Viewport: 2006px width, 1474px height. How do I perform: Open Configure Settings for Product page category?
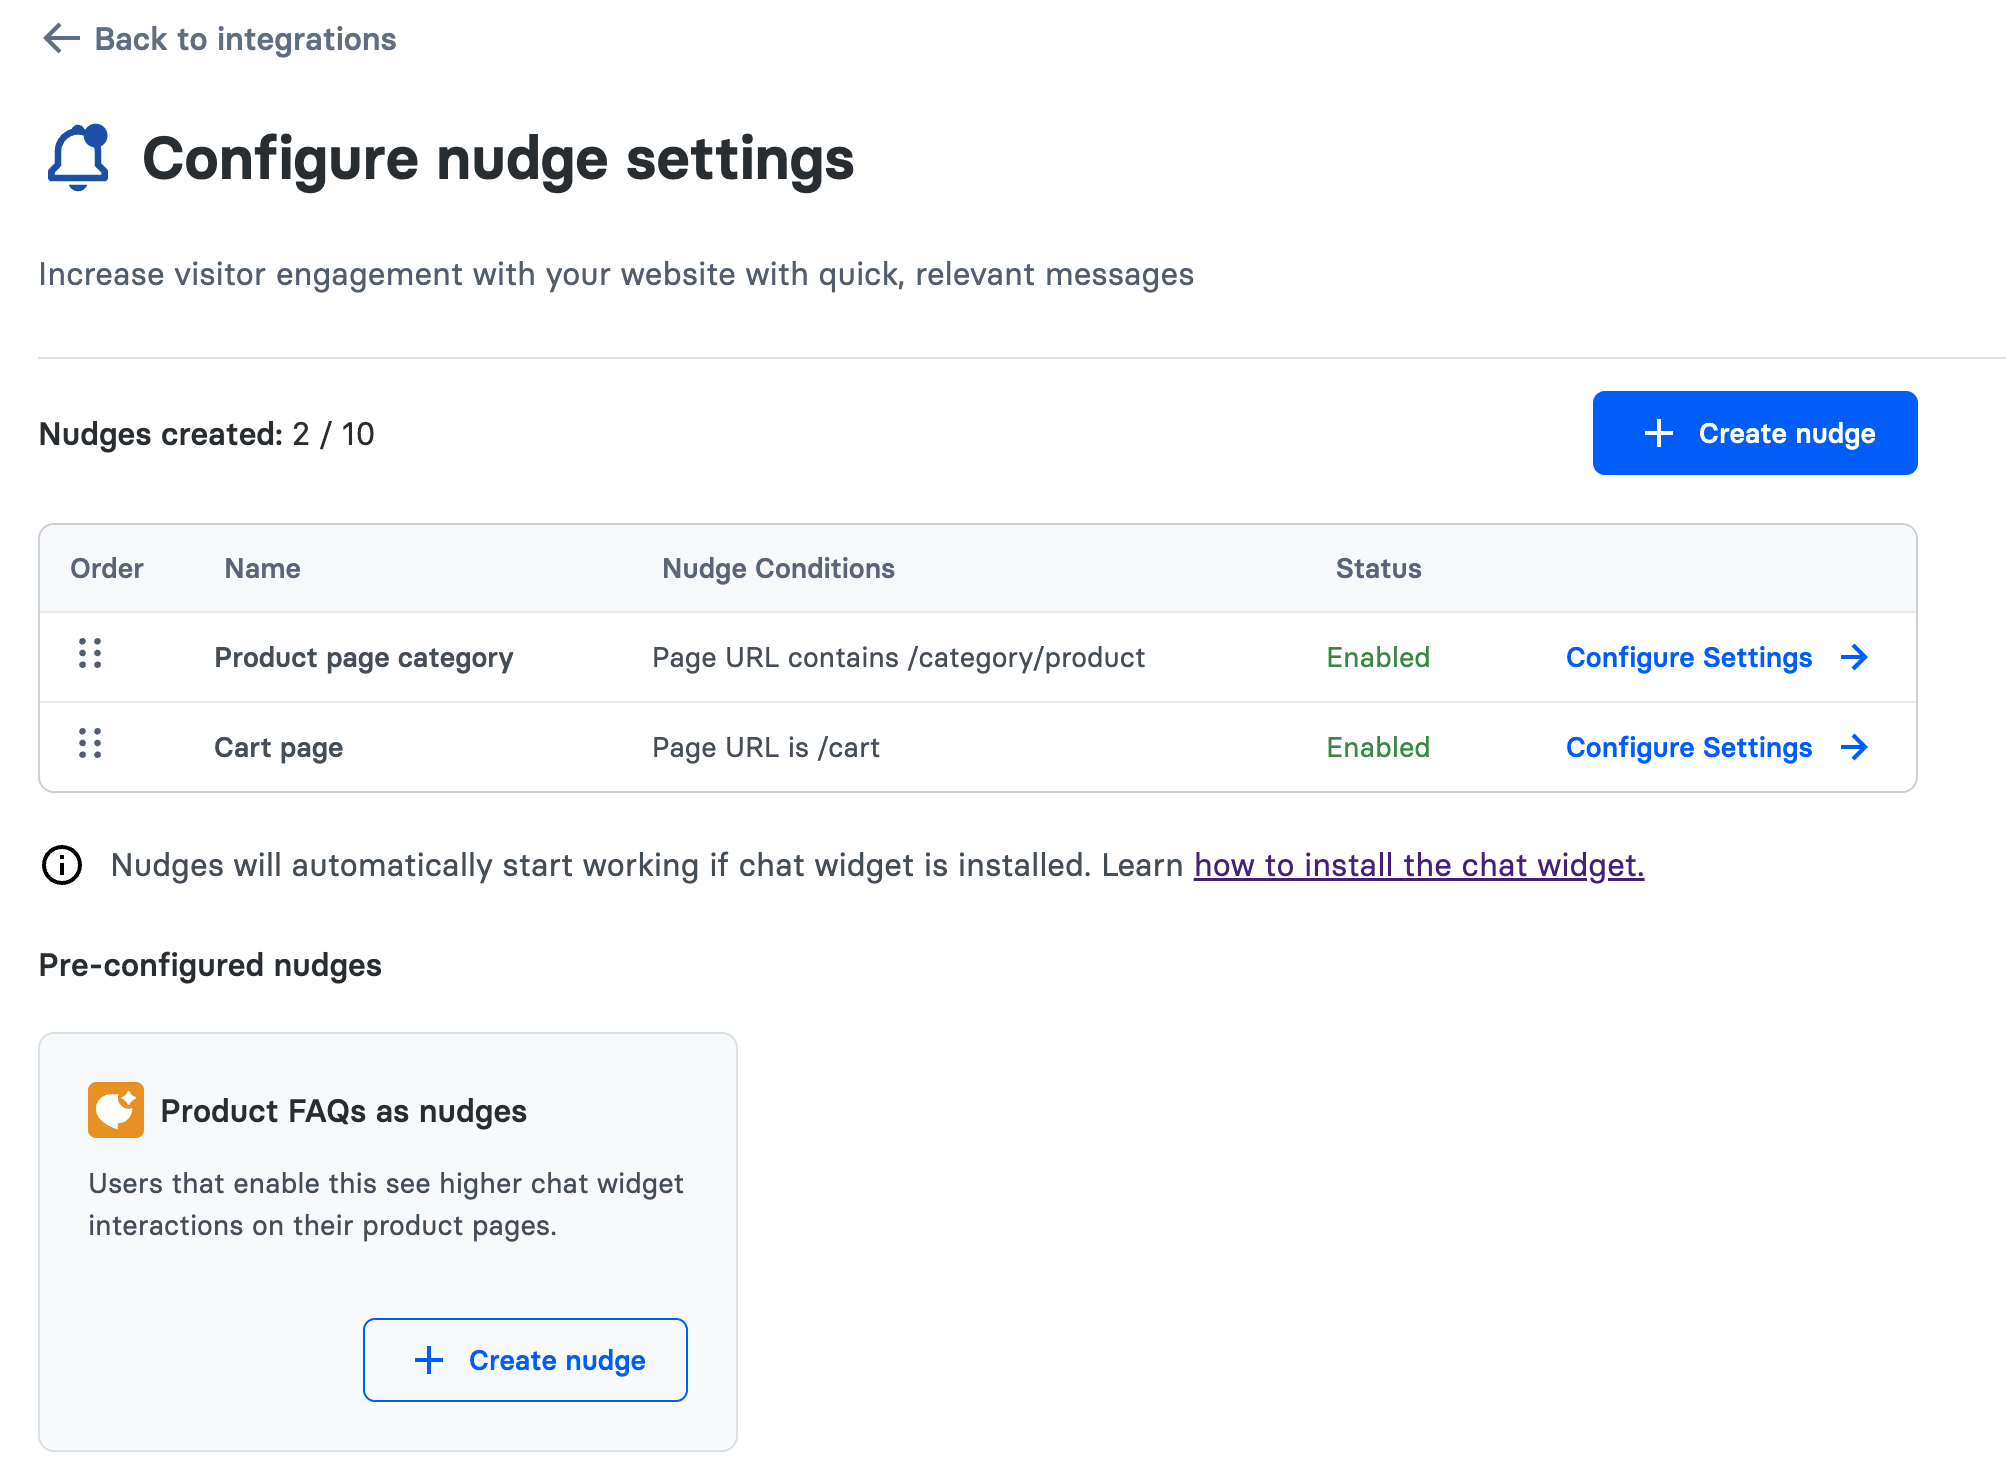1688,657
